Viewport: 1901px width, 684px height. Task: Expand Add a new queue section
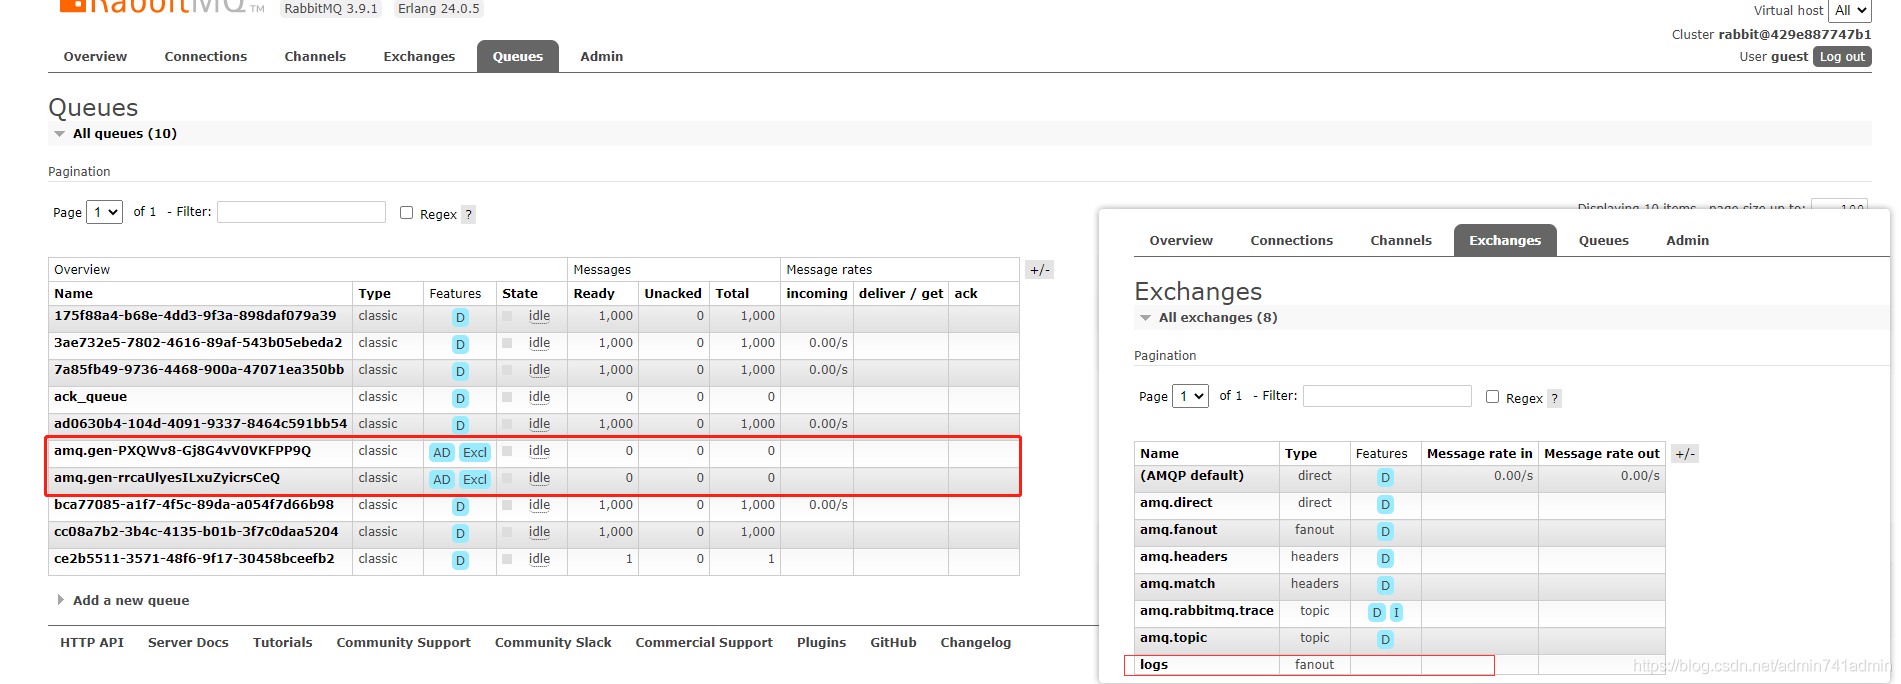tap(130, 601)
